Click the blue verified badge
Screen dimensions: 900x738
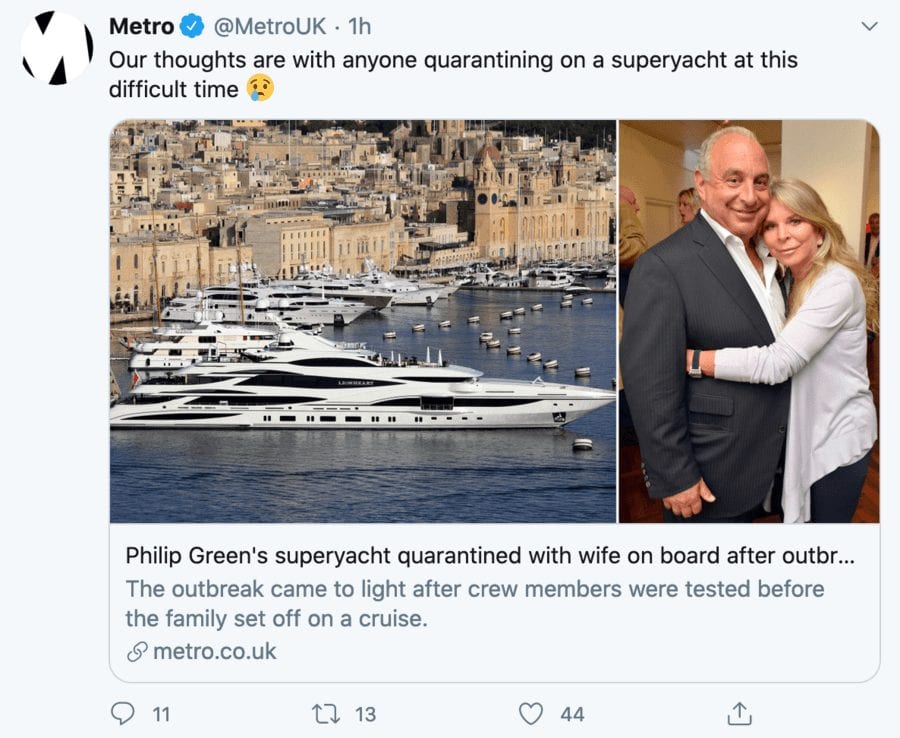pyautogui.click(x=192, y=27)
